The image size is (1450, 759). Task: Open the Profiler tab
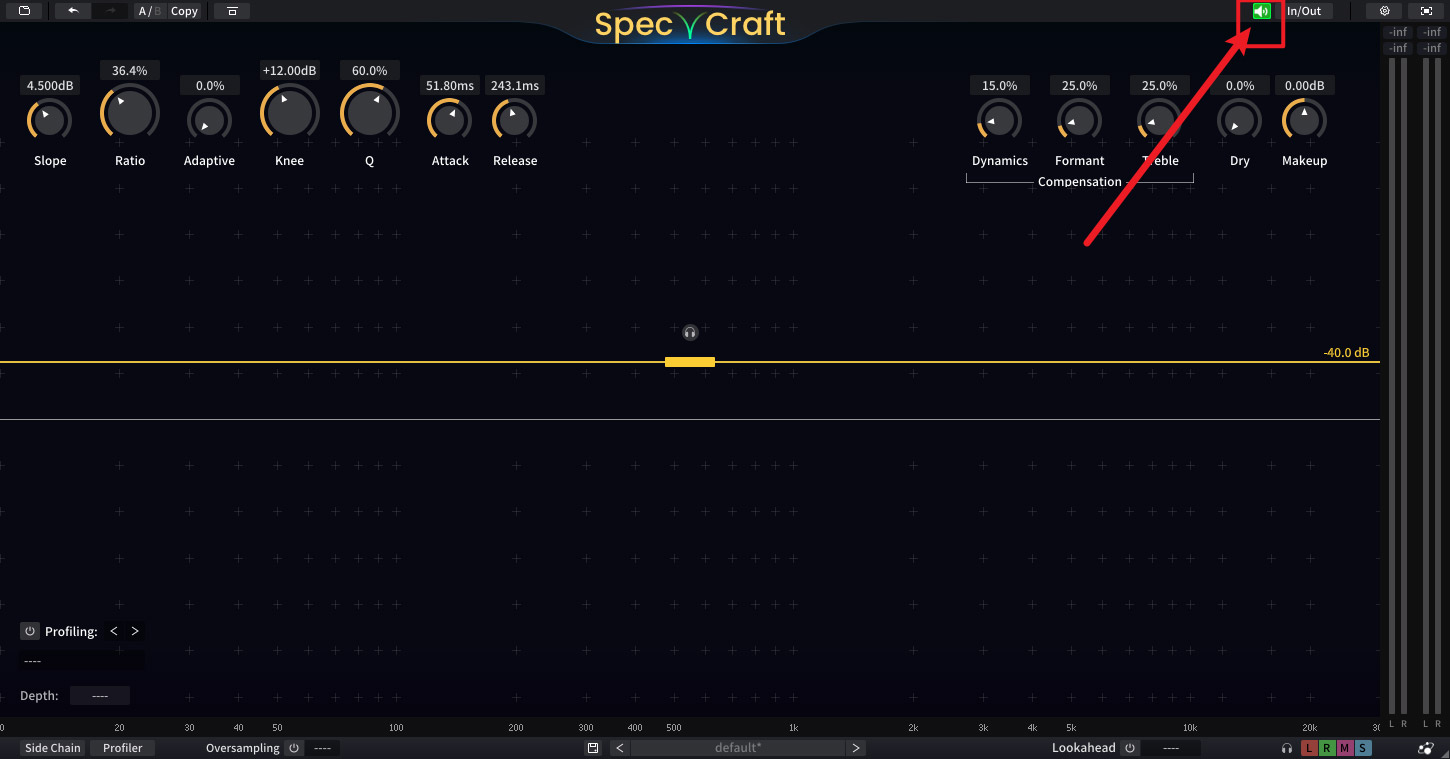123,748
